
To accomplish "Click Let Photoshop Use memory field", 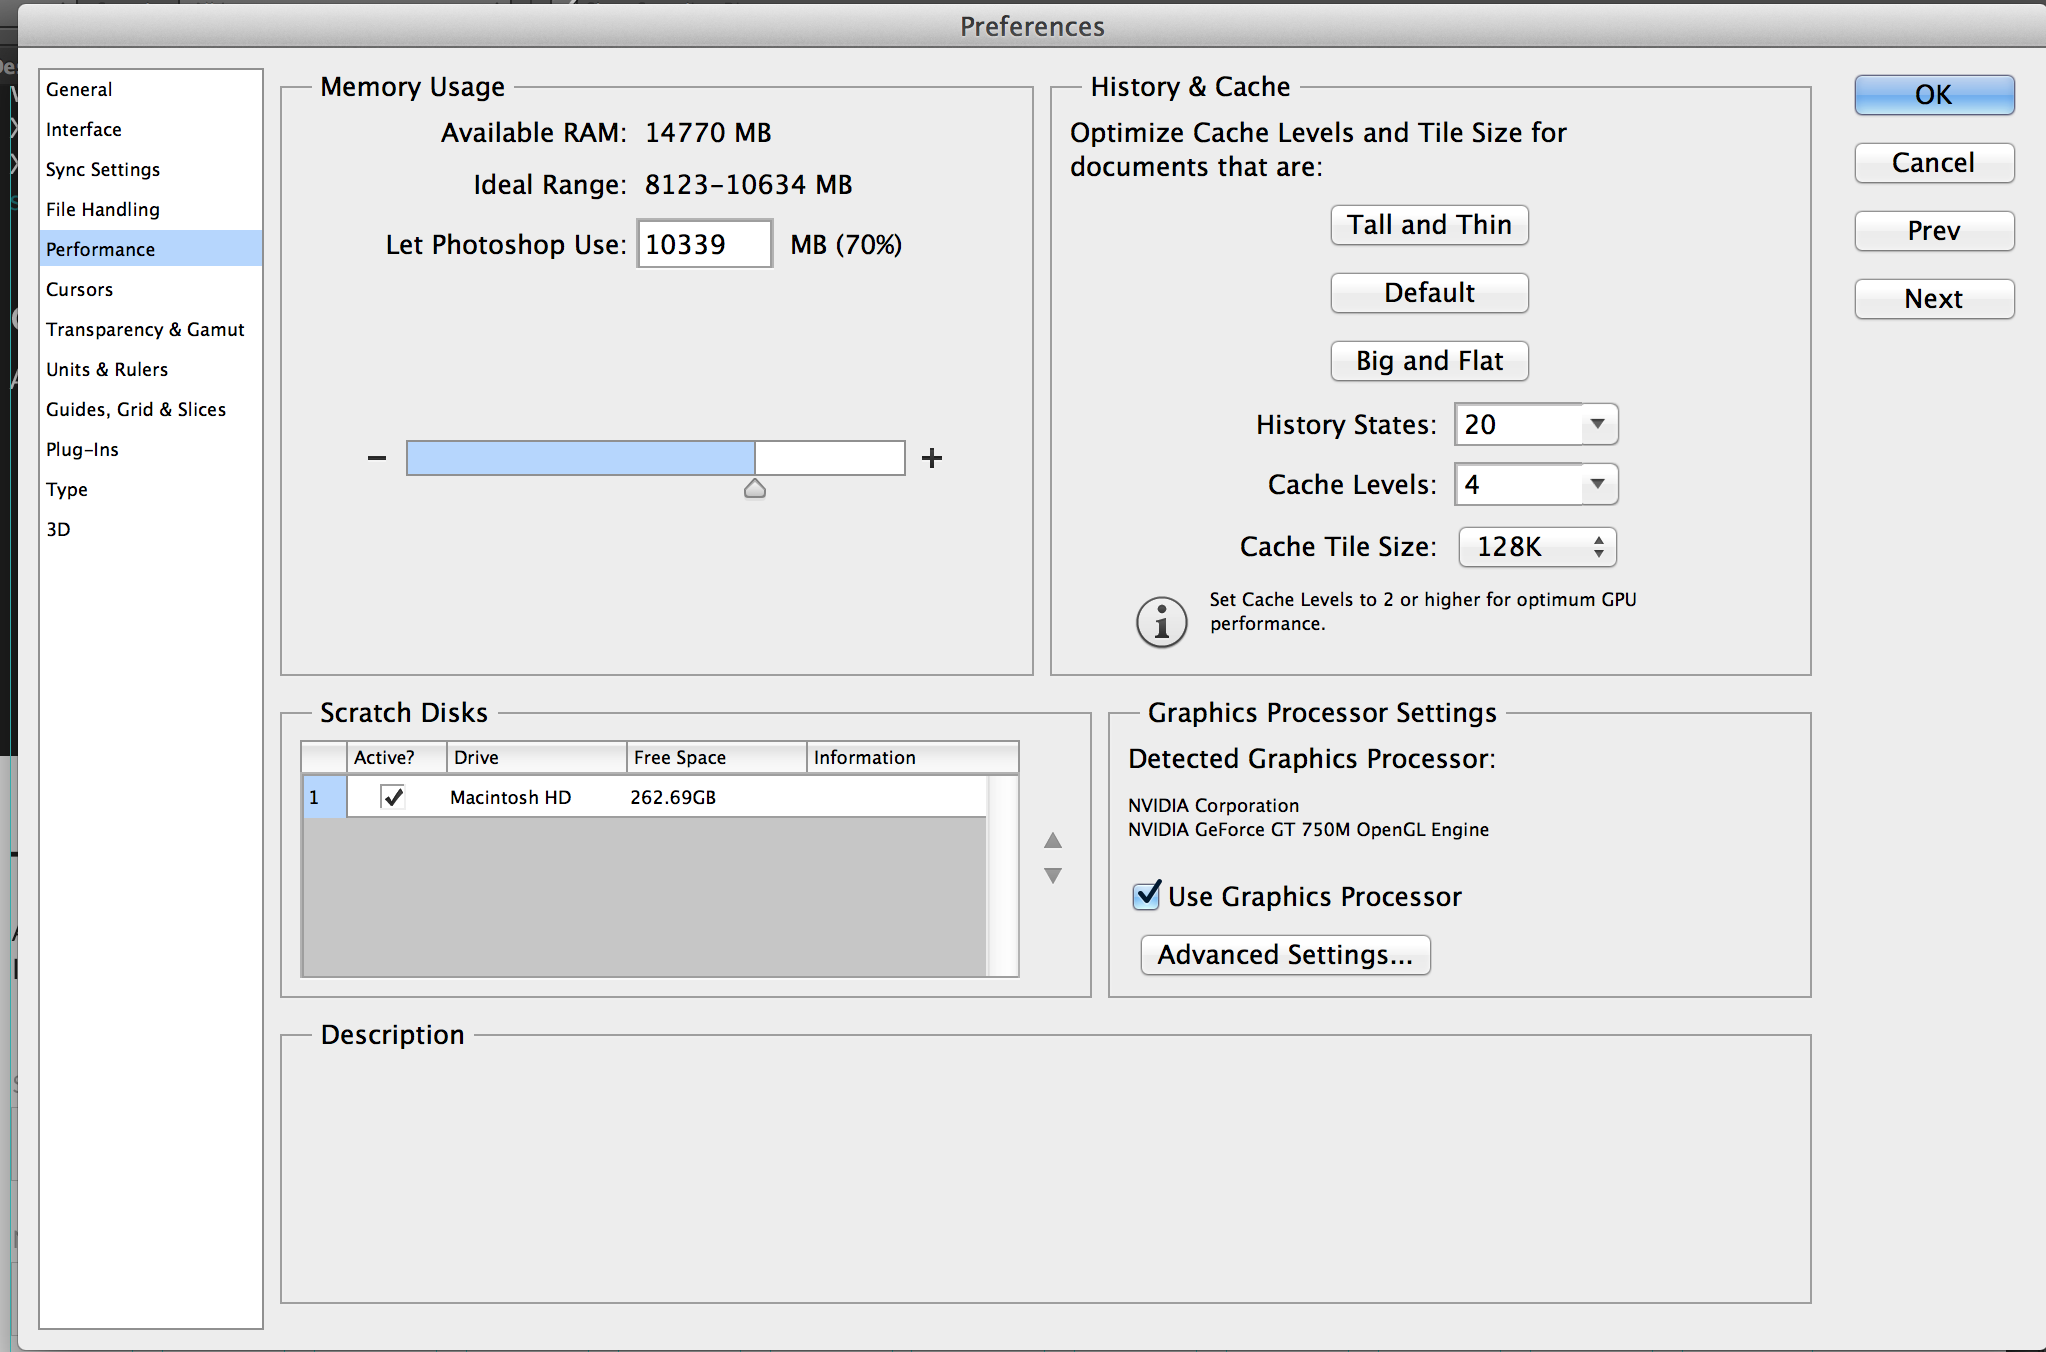I will pyautogui.click(x=704, y=244).
